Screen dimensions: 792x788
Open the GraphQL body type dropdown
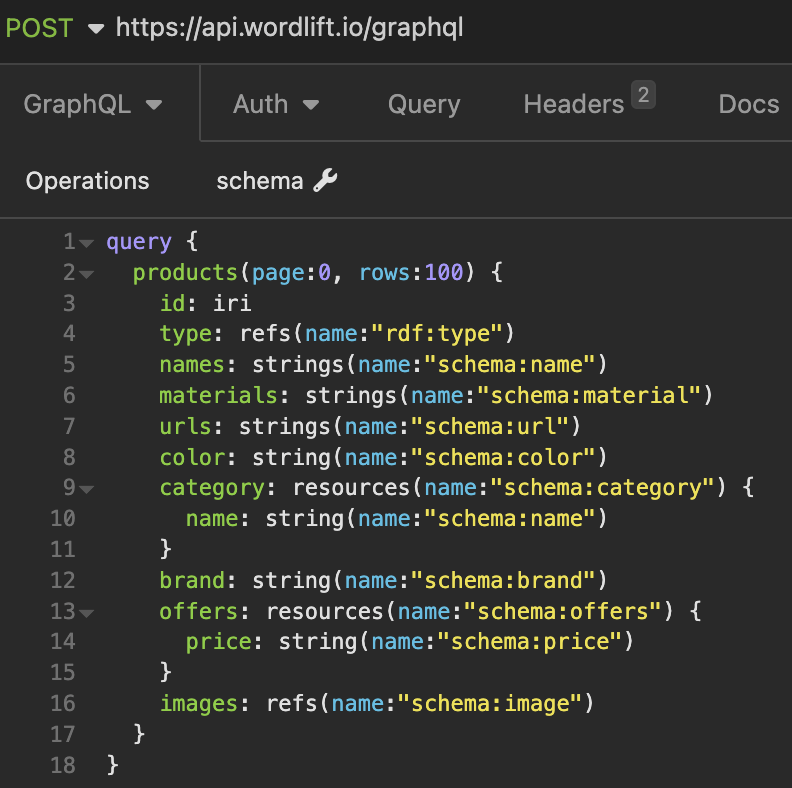pos(93,105)
